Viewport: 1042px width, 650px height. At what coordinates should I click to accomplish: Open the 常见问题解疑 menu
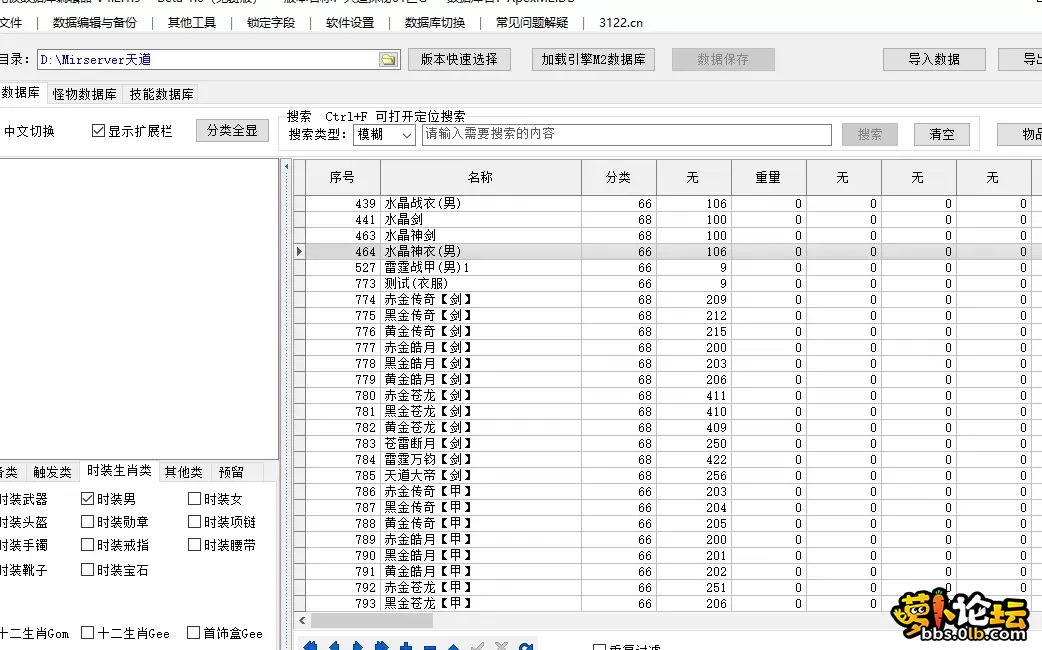(532, 23)
